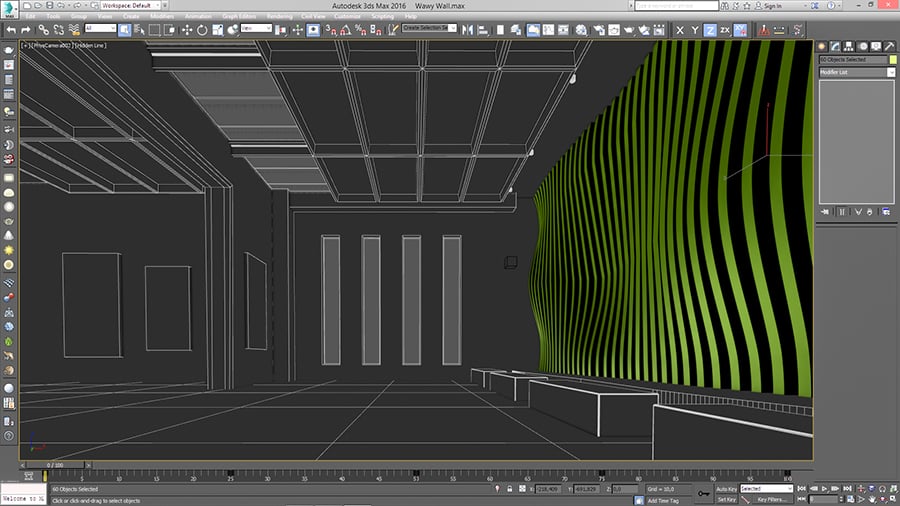Click the Undo arrow in main toolbar

(11, 30)
